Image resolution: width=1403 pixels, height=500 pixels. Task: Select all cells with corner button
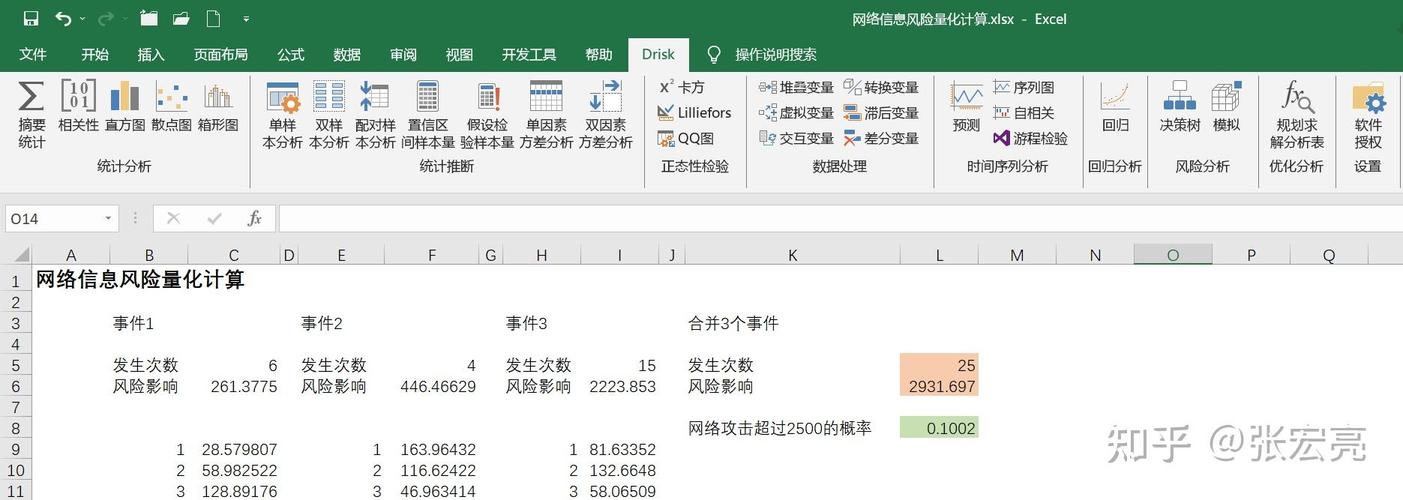click(16, 255)
